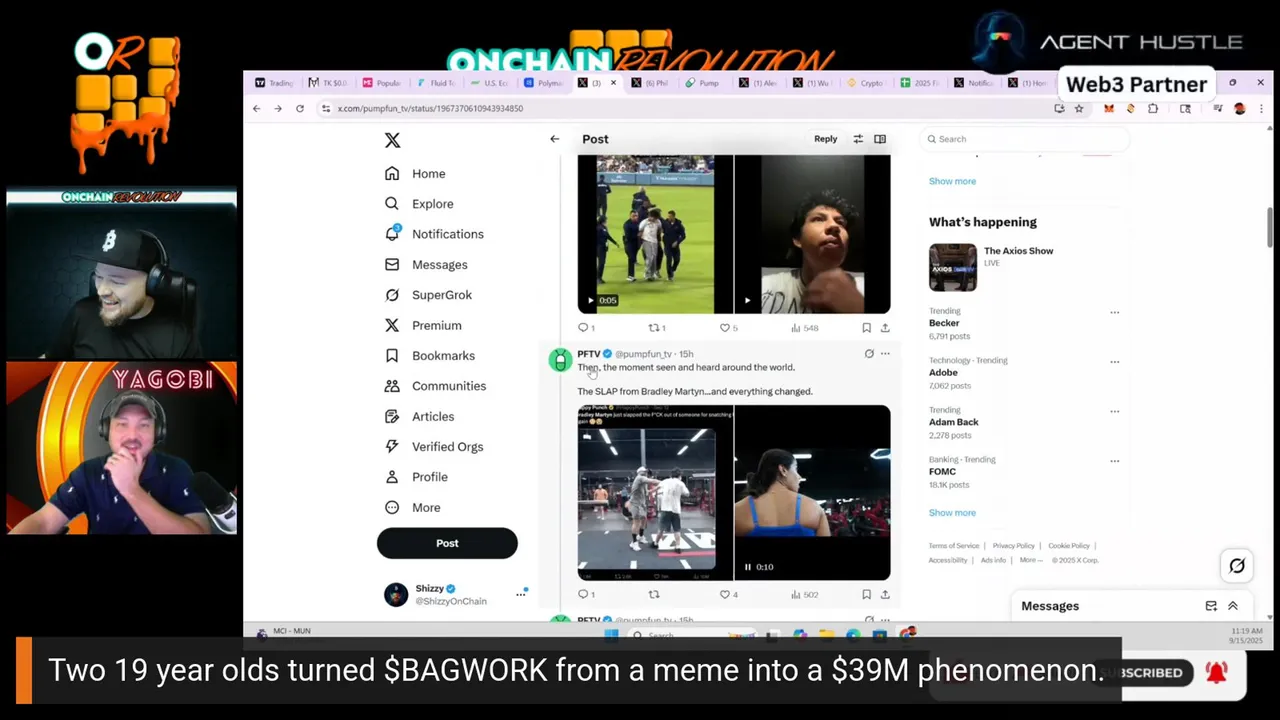
Task: Open Privacy Policy link
Action: pos(1013,546)
